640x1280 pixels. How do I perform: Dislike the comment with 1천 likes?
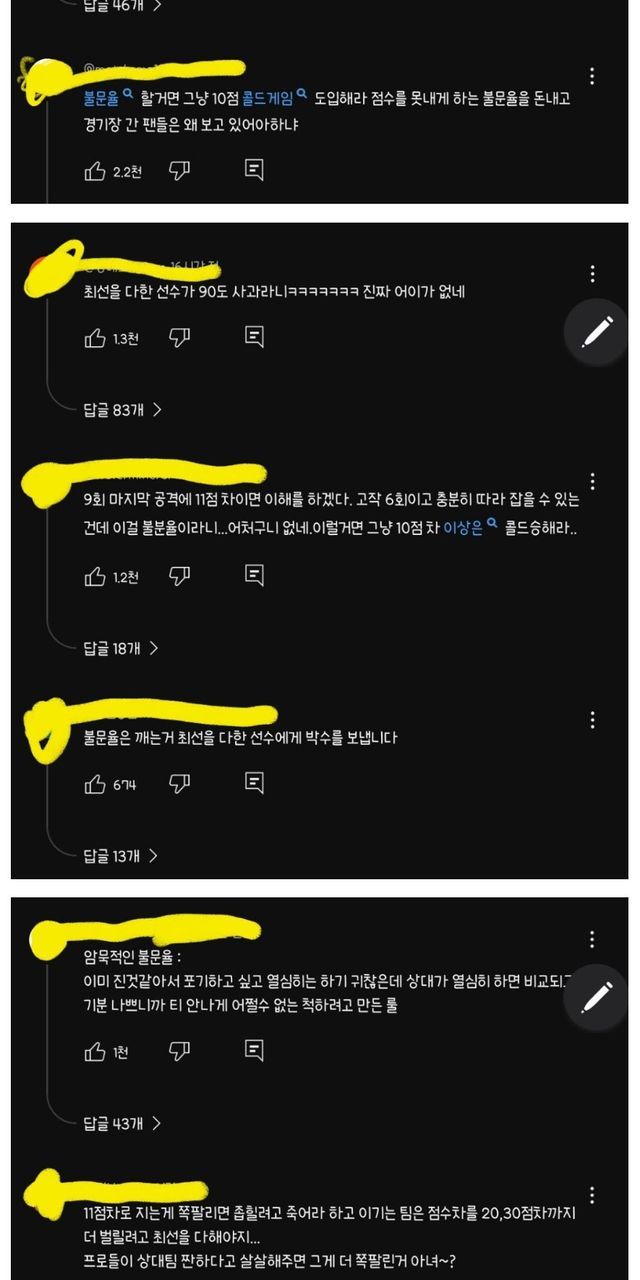pyautogui.click(x=179, y=1051)
